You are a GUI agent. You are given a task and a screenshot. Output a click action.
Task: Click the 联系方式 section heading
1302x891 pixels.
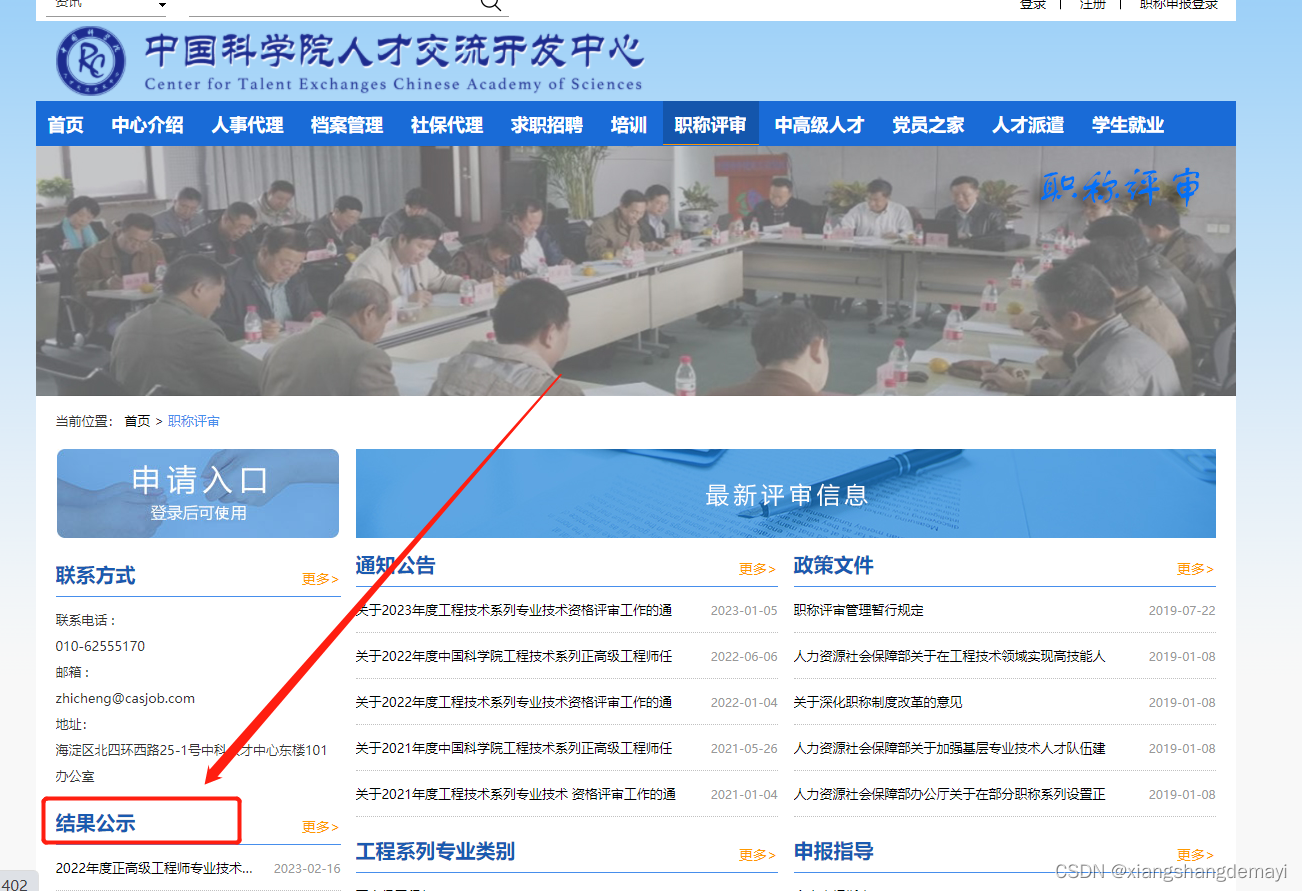[96, 575]
